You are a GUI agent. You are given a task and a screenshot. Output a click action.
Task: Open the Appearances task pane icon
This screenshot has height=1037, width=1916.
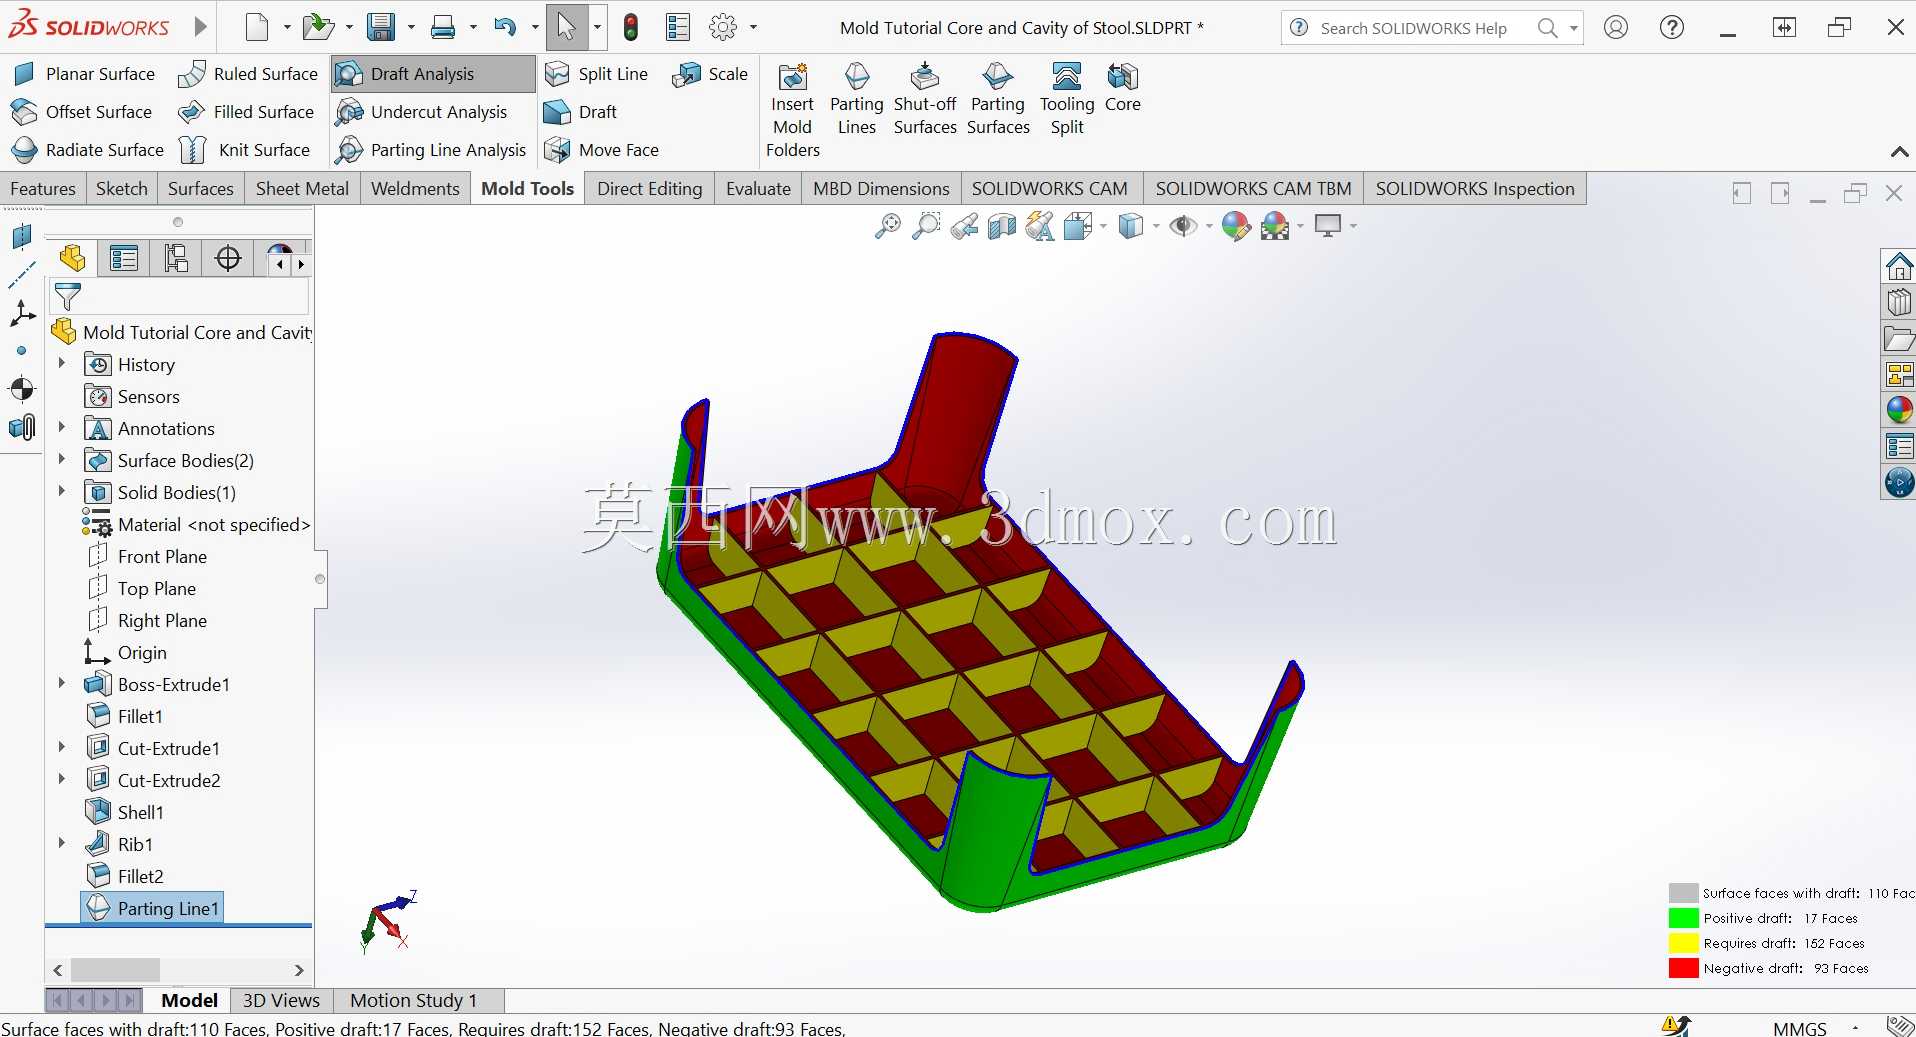pos(1898,410)
